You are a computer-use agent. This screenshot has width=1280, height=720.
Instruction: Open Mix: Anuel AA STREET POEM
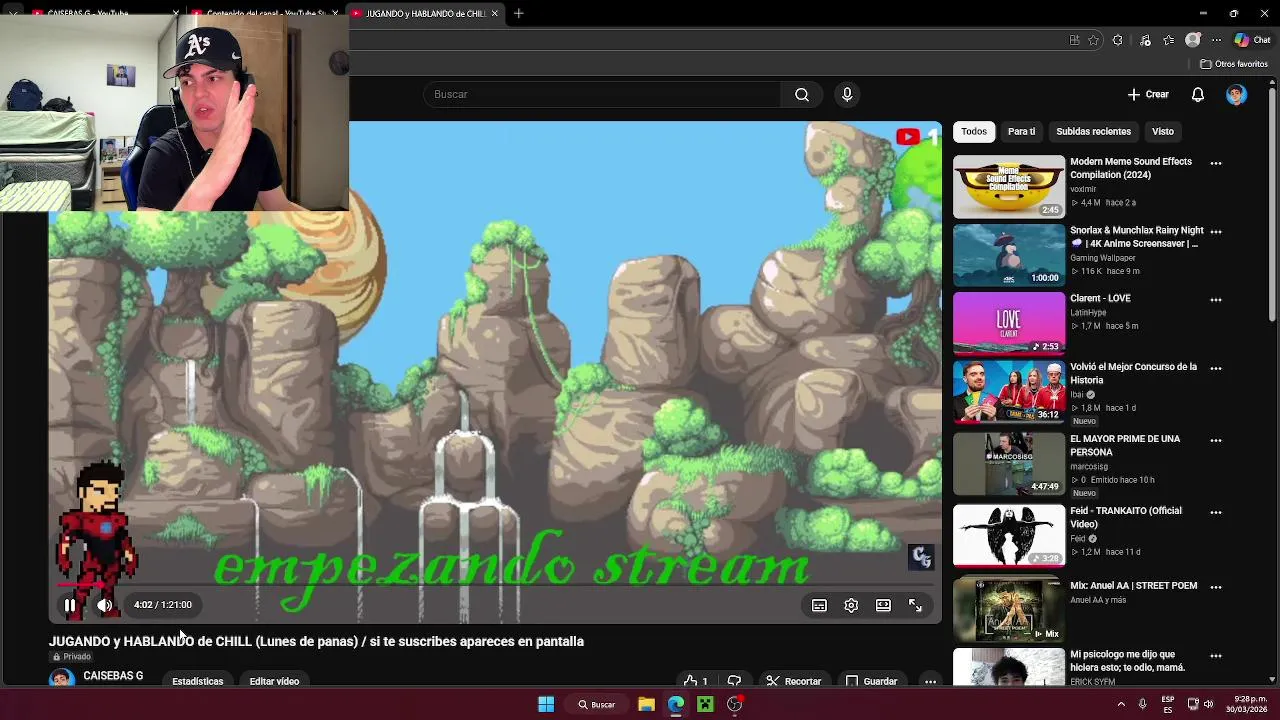[x=1133, y=586]
